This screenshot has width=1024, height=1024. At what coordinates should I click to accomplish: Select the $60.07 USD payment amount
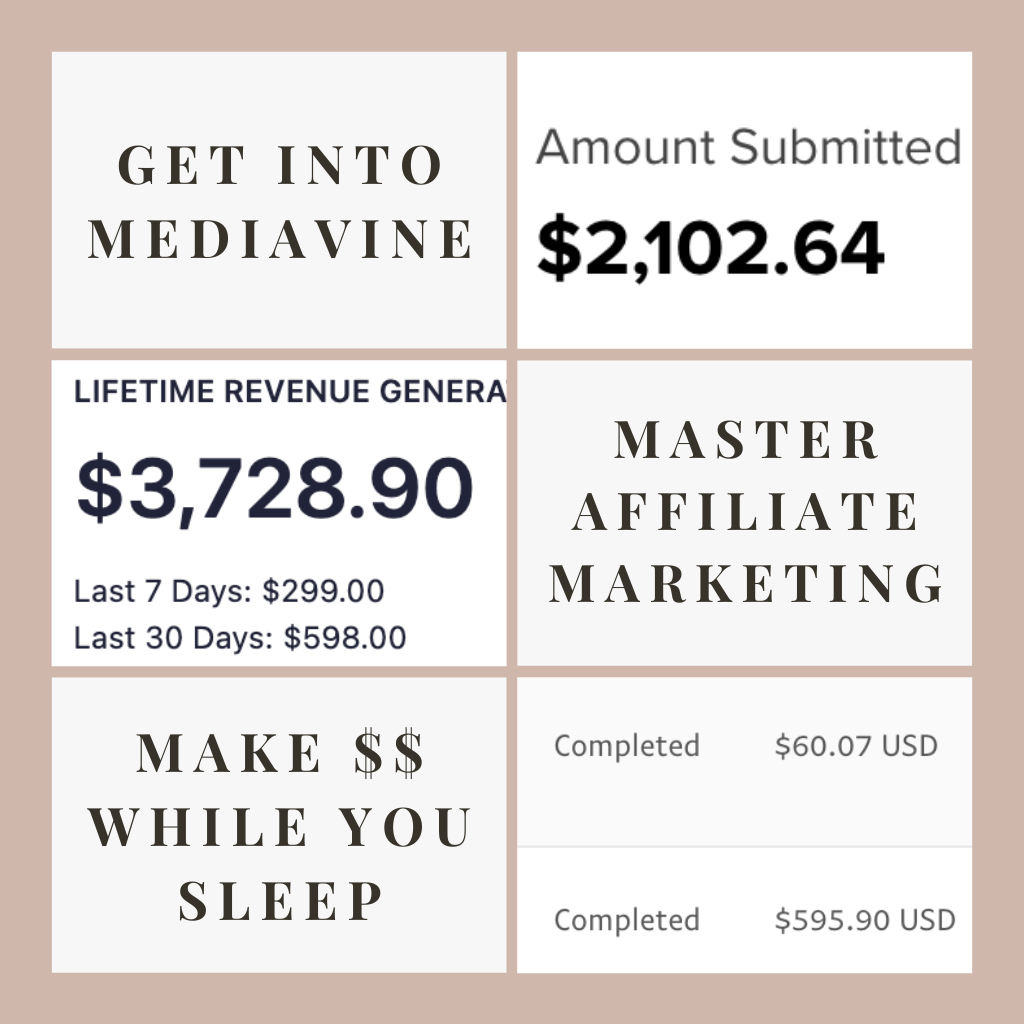coord(856,746)
